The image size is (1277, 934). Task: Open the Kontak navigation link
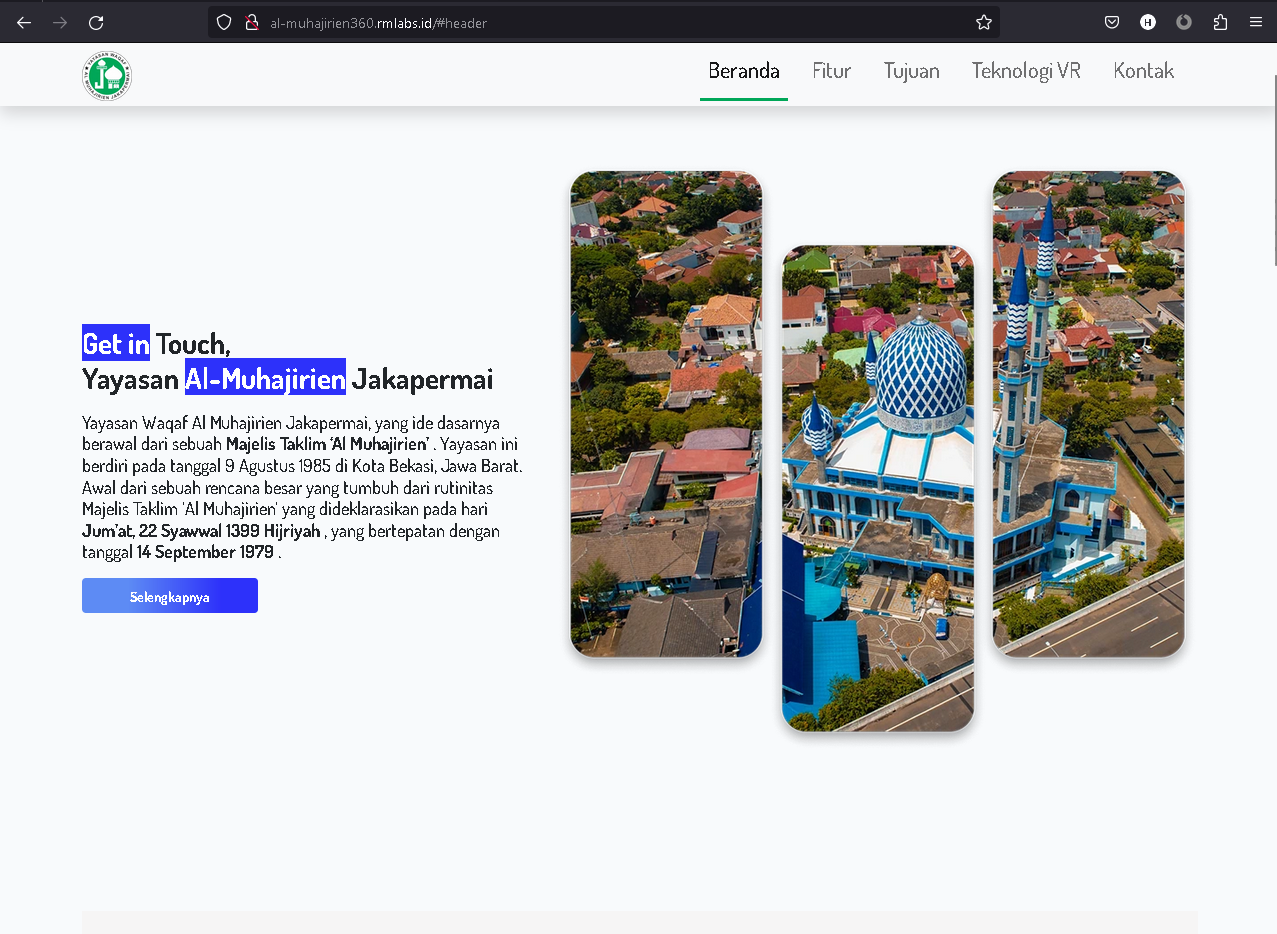point(1143,71)
